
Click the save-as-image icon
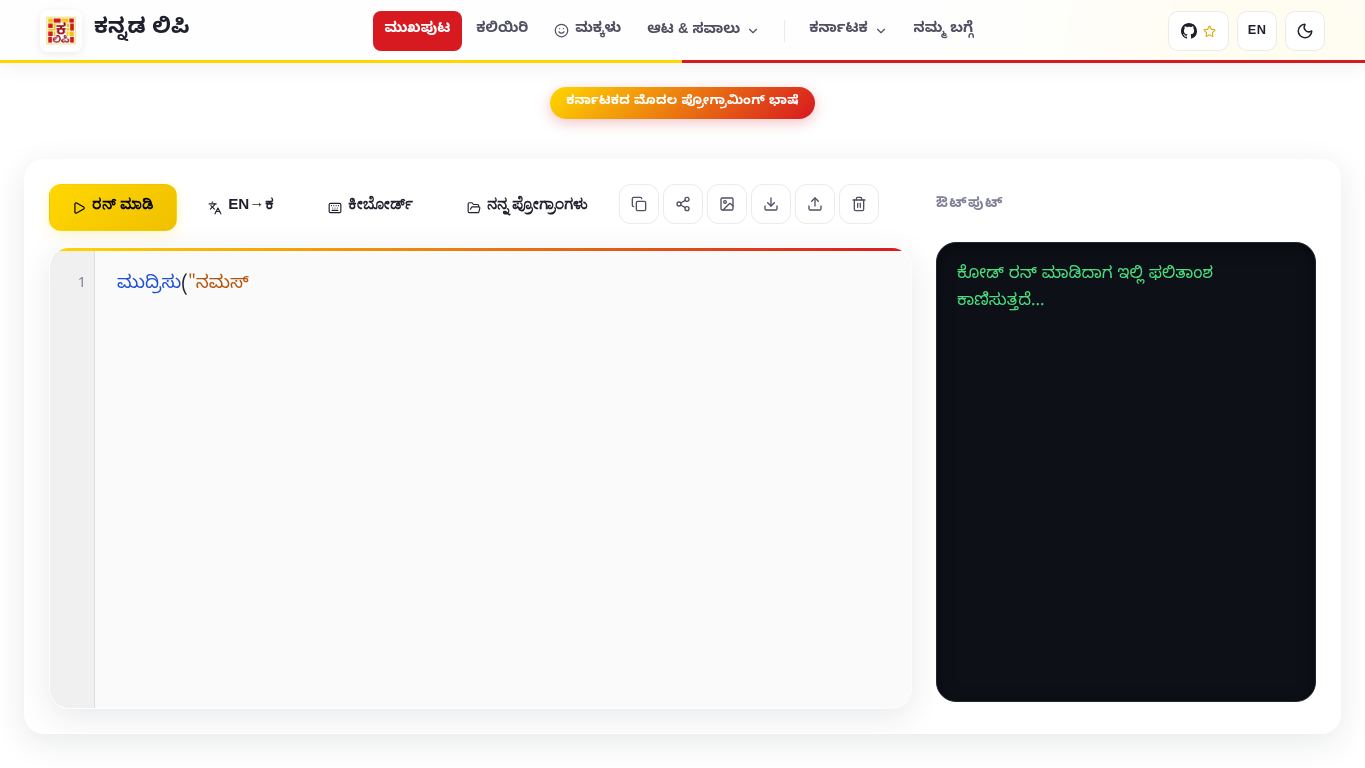point(727,204)
